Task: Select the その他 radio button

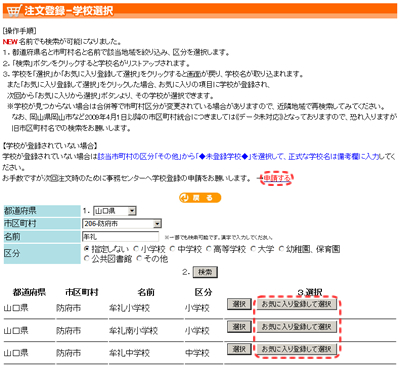Action: coord(139,259)
